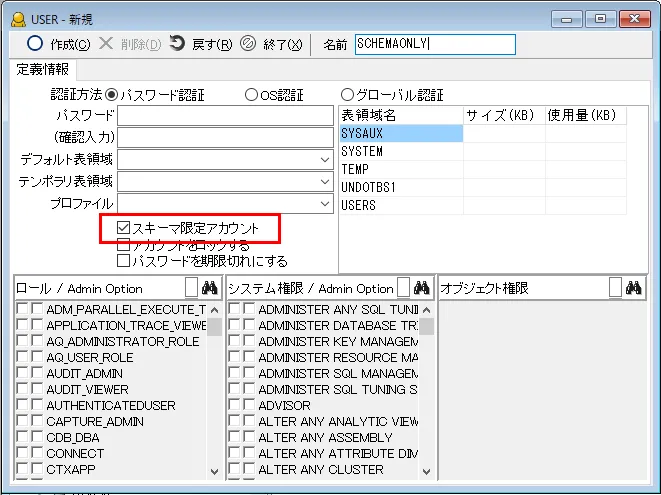Check first box for ADM_PARALLEL_EXECUTE_T role
The width and height of the screenshot is (661, 495).
point(22,309)
